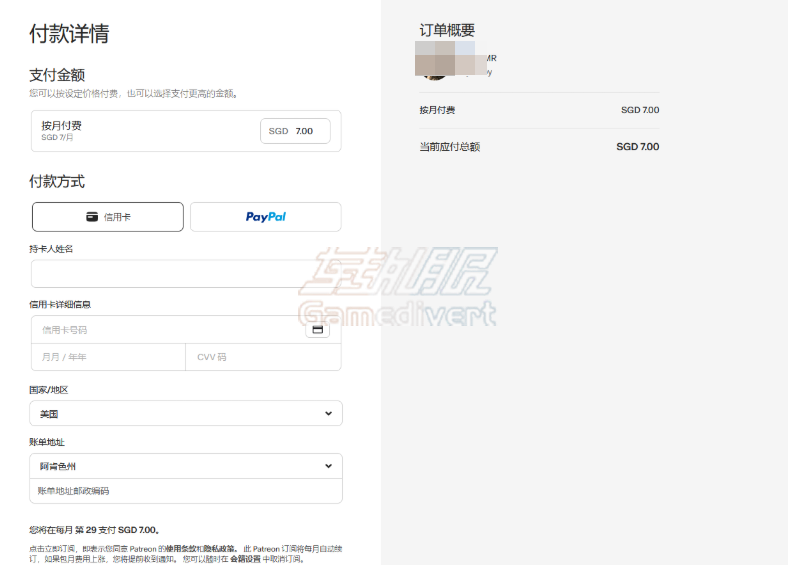796x573 pixels.
Task: Click the 支付金额 heading
Action: pyautogui.click(x=57, y=75)
